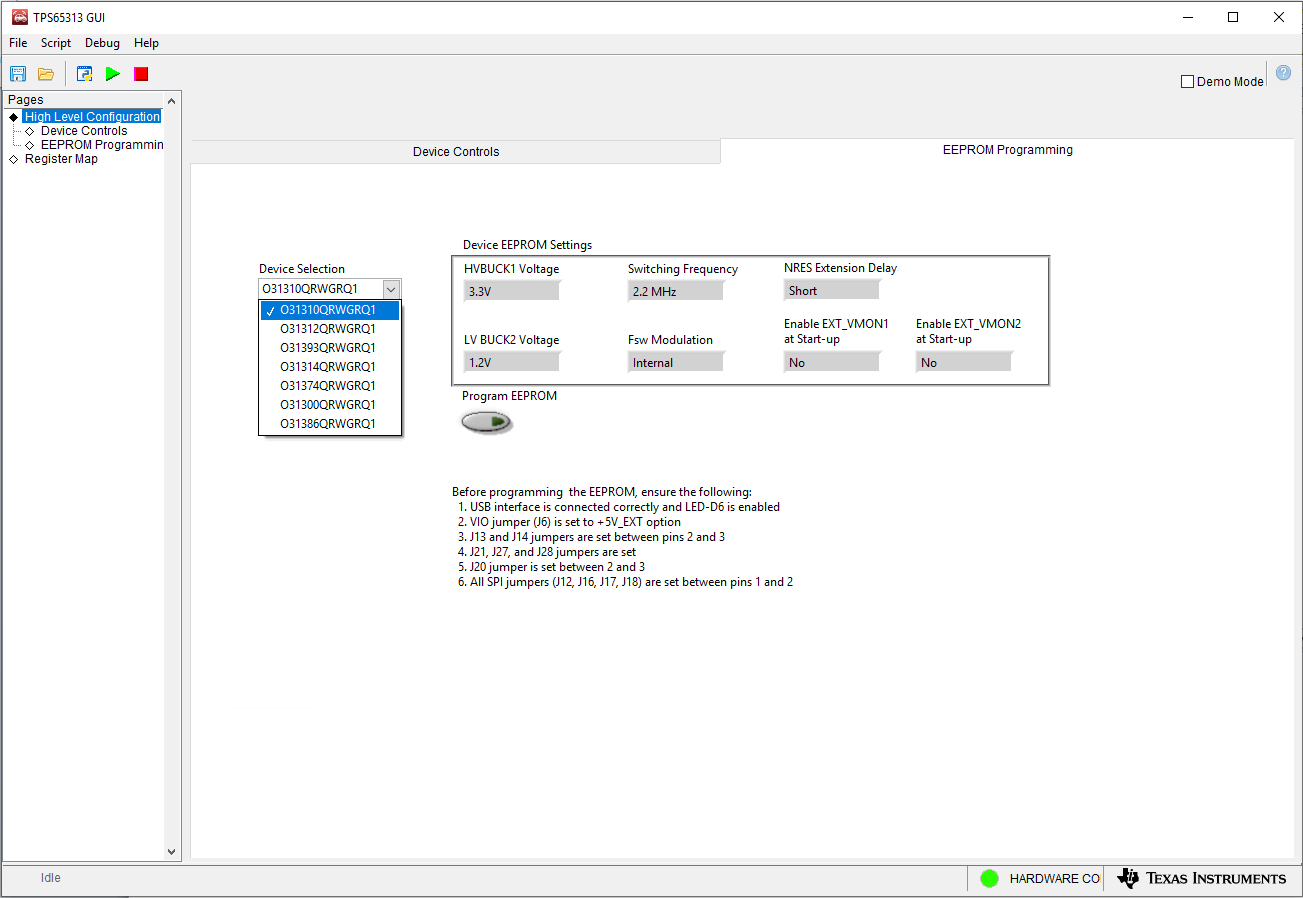Select O31300QRWGRQ1 in the device list

click(330, 405)
